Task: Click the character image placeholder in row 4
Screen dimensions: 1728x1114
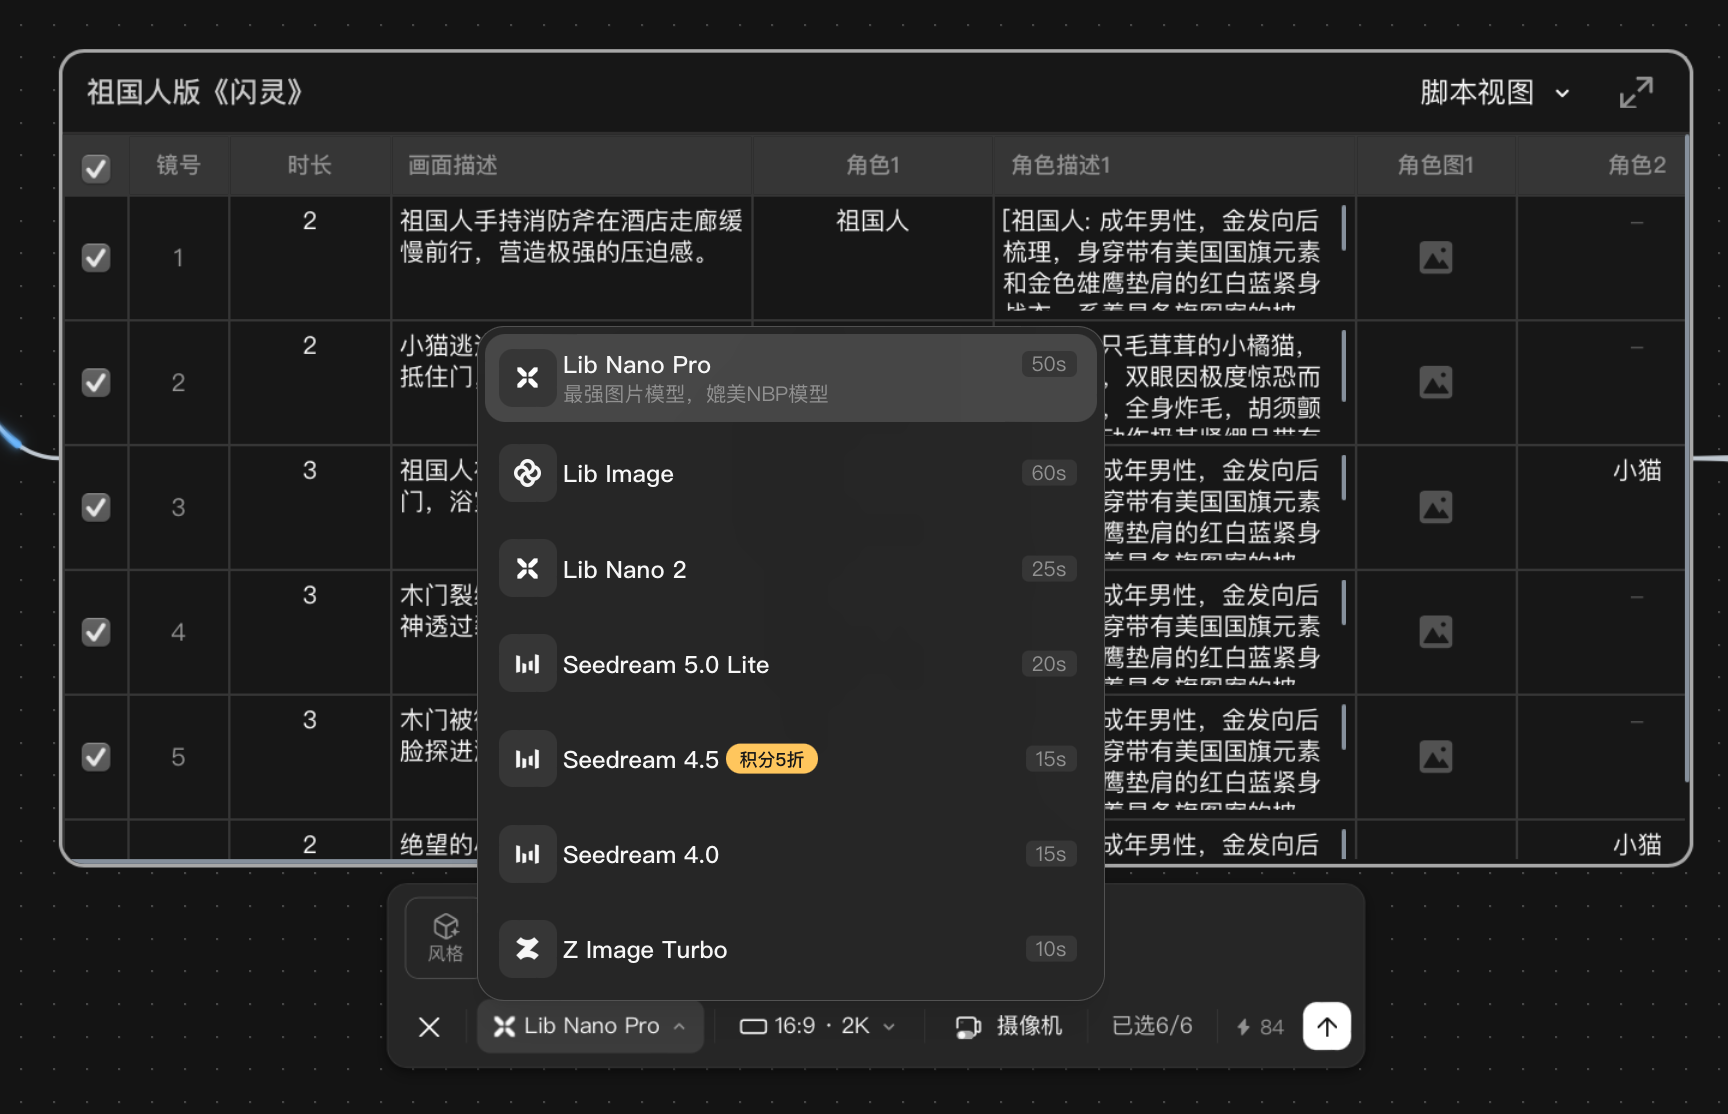Action: tap(1436, 632)
